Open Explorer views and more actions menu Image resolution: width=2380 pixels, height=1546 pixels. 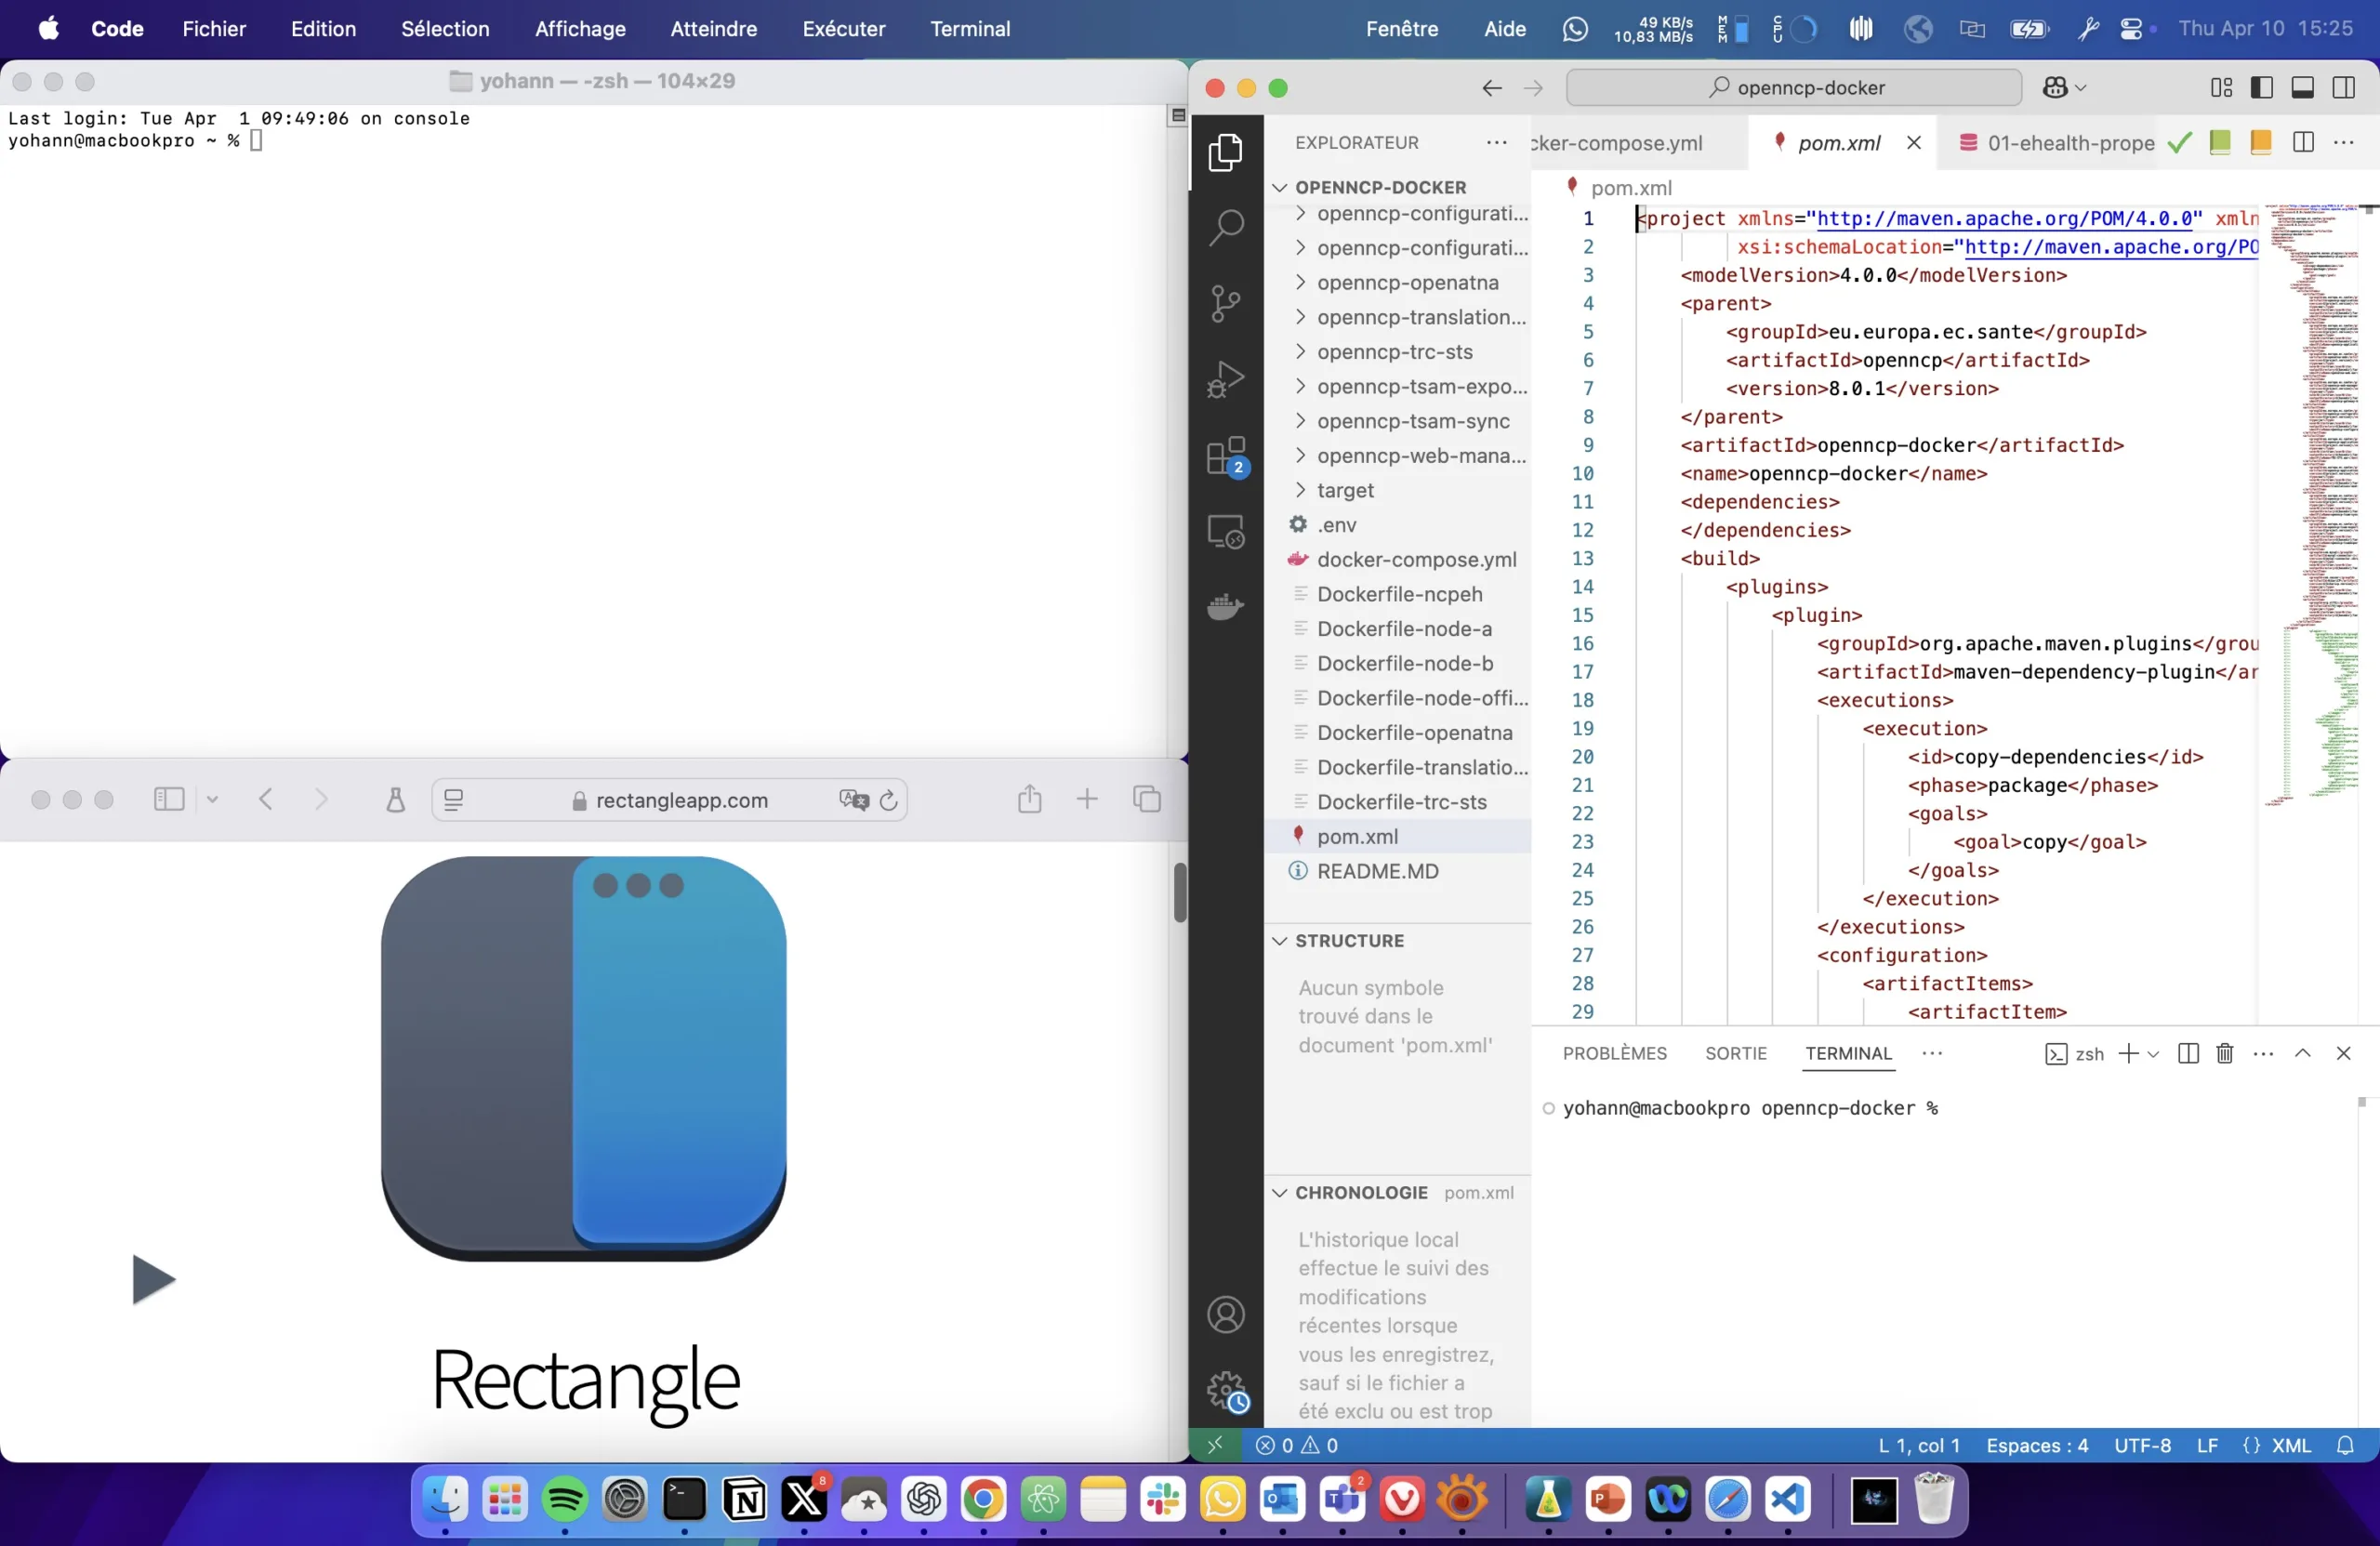pyautogui.click(x=1496, y=142)
